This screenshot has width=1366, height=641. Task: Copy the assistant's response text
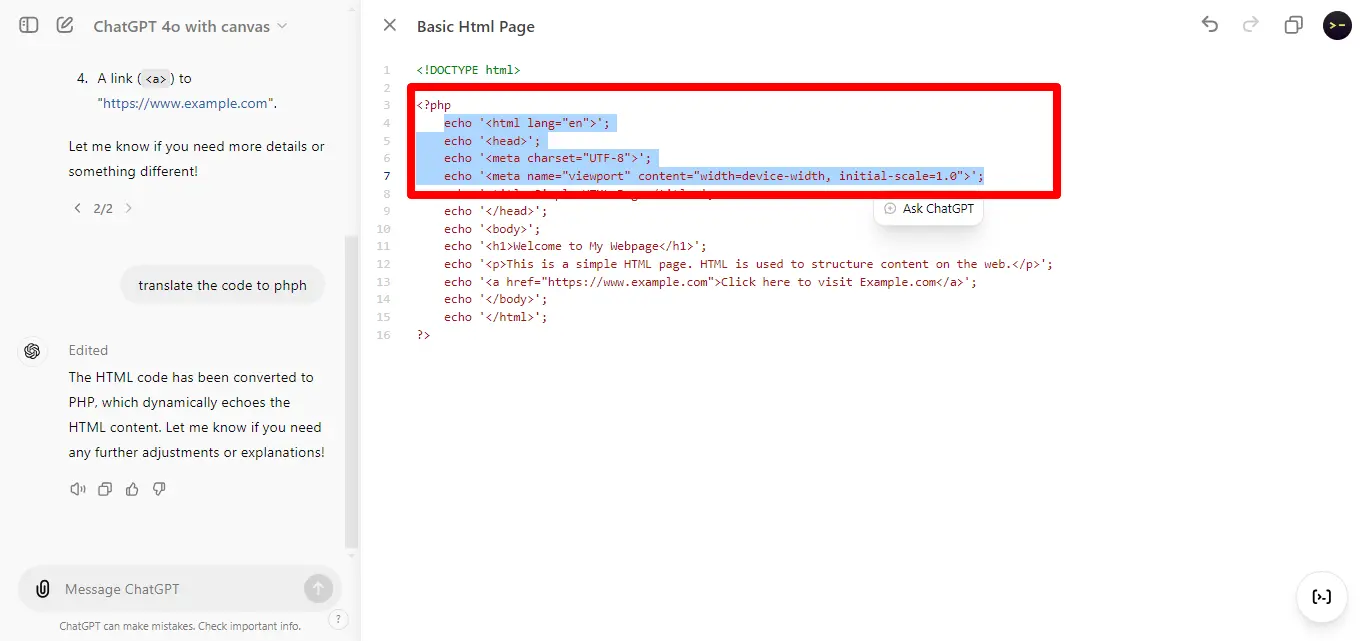click(105, 489)
